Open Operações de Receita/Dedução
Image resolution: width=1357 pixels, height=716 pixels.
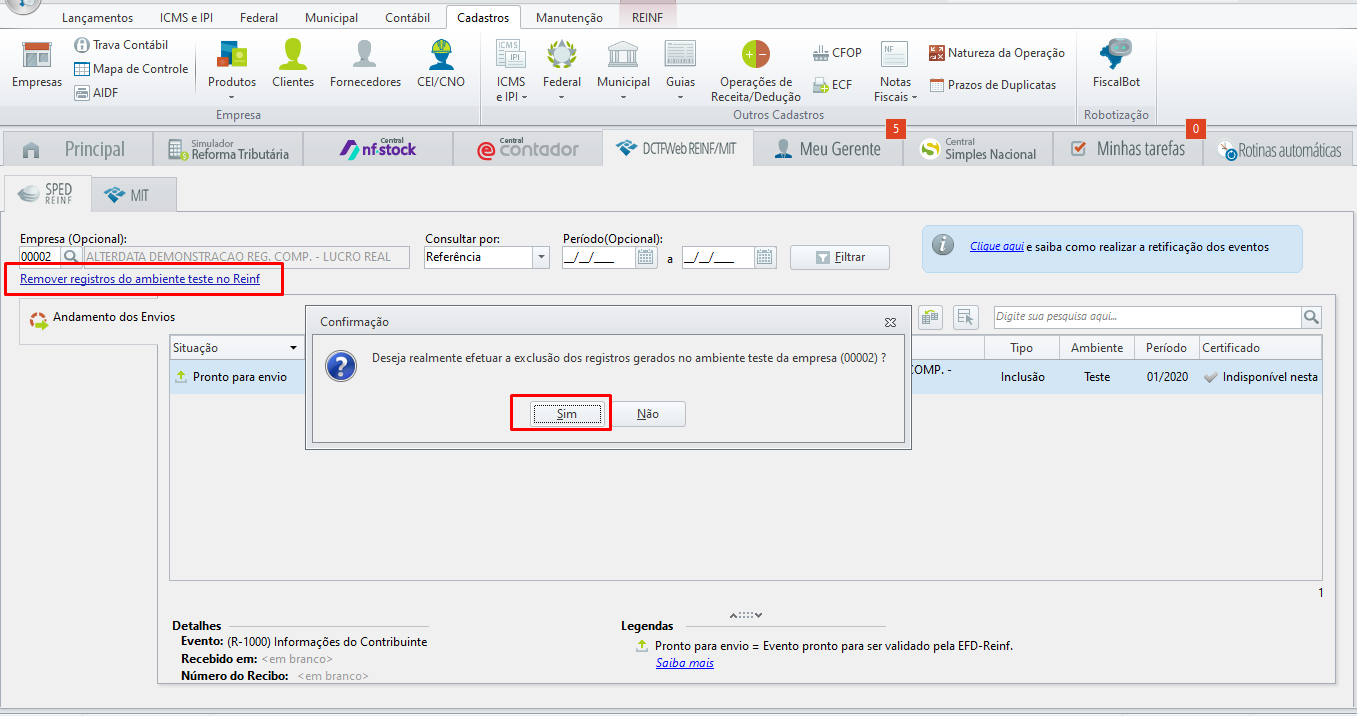pos(756,70)
